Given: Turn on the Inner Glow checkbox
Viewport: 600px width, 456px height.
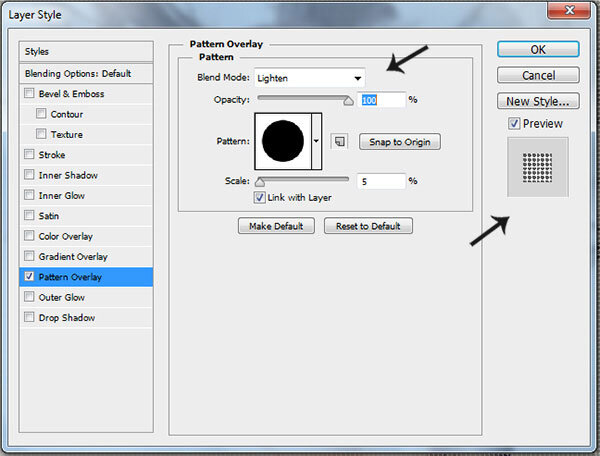Looking at the screenshot, I should 29,195.
